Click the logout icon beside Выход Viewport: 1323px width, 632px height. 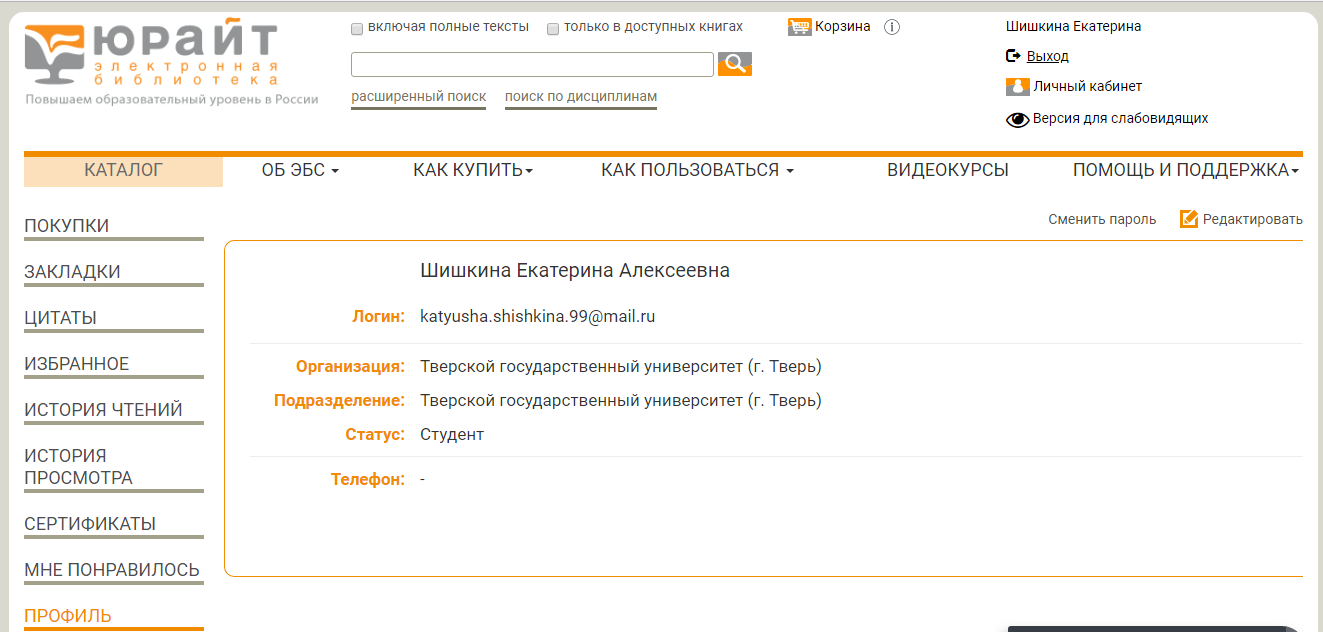pos(1013,56)
